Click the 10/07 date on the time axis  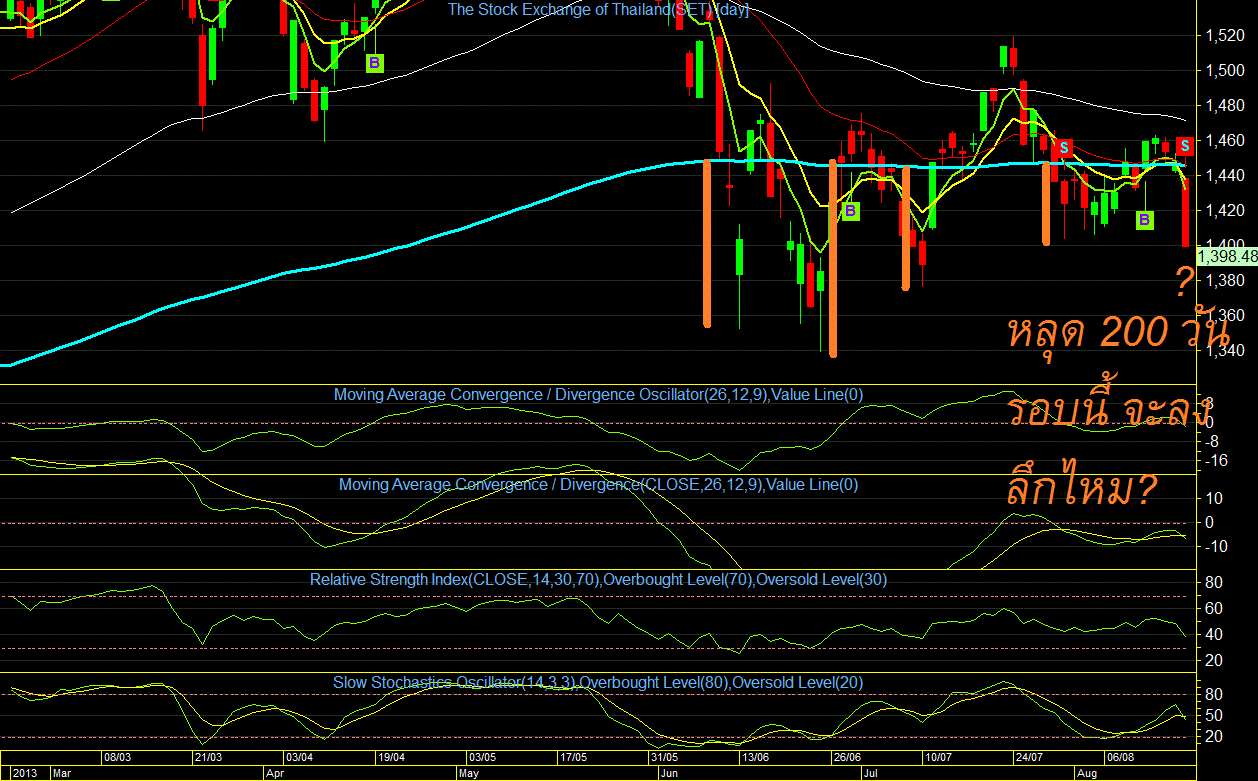pos(938,758)
